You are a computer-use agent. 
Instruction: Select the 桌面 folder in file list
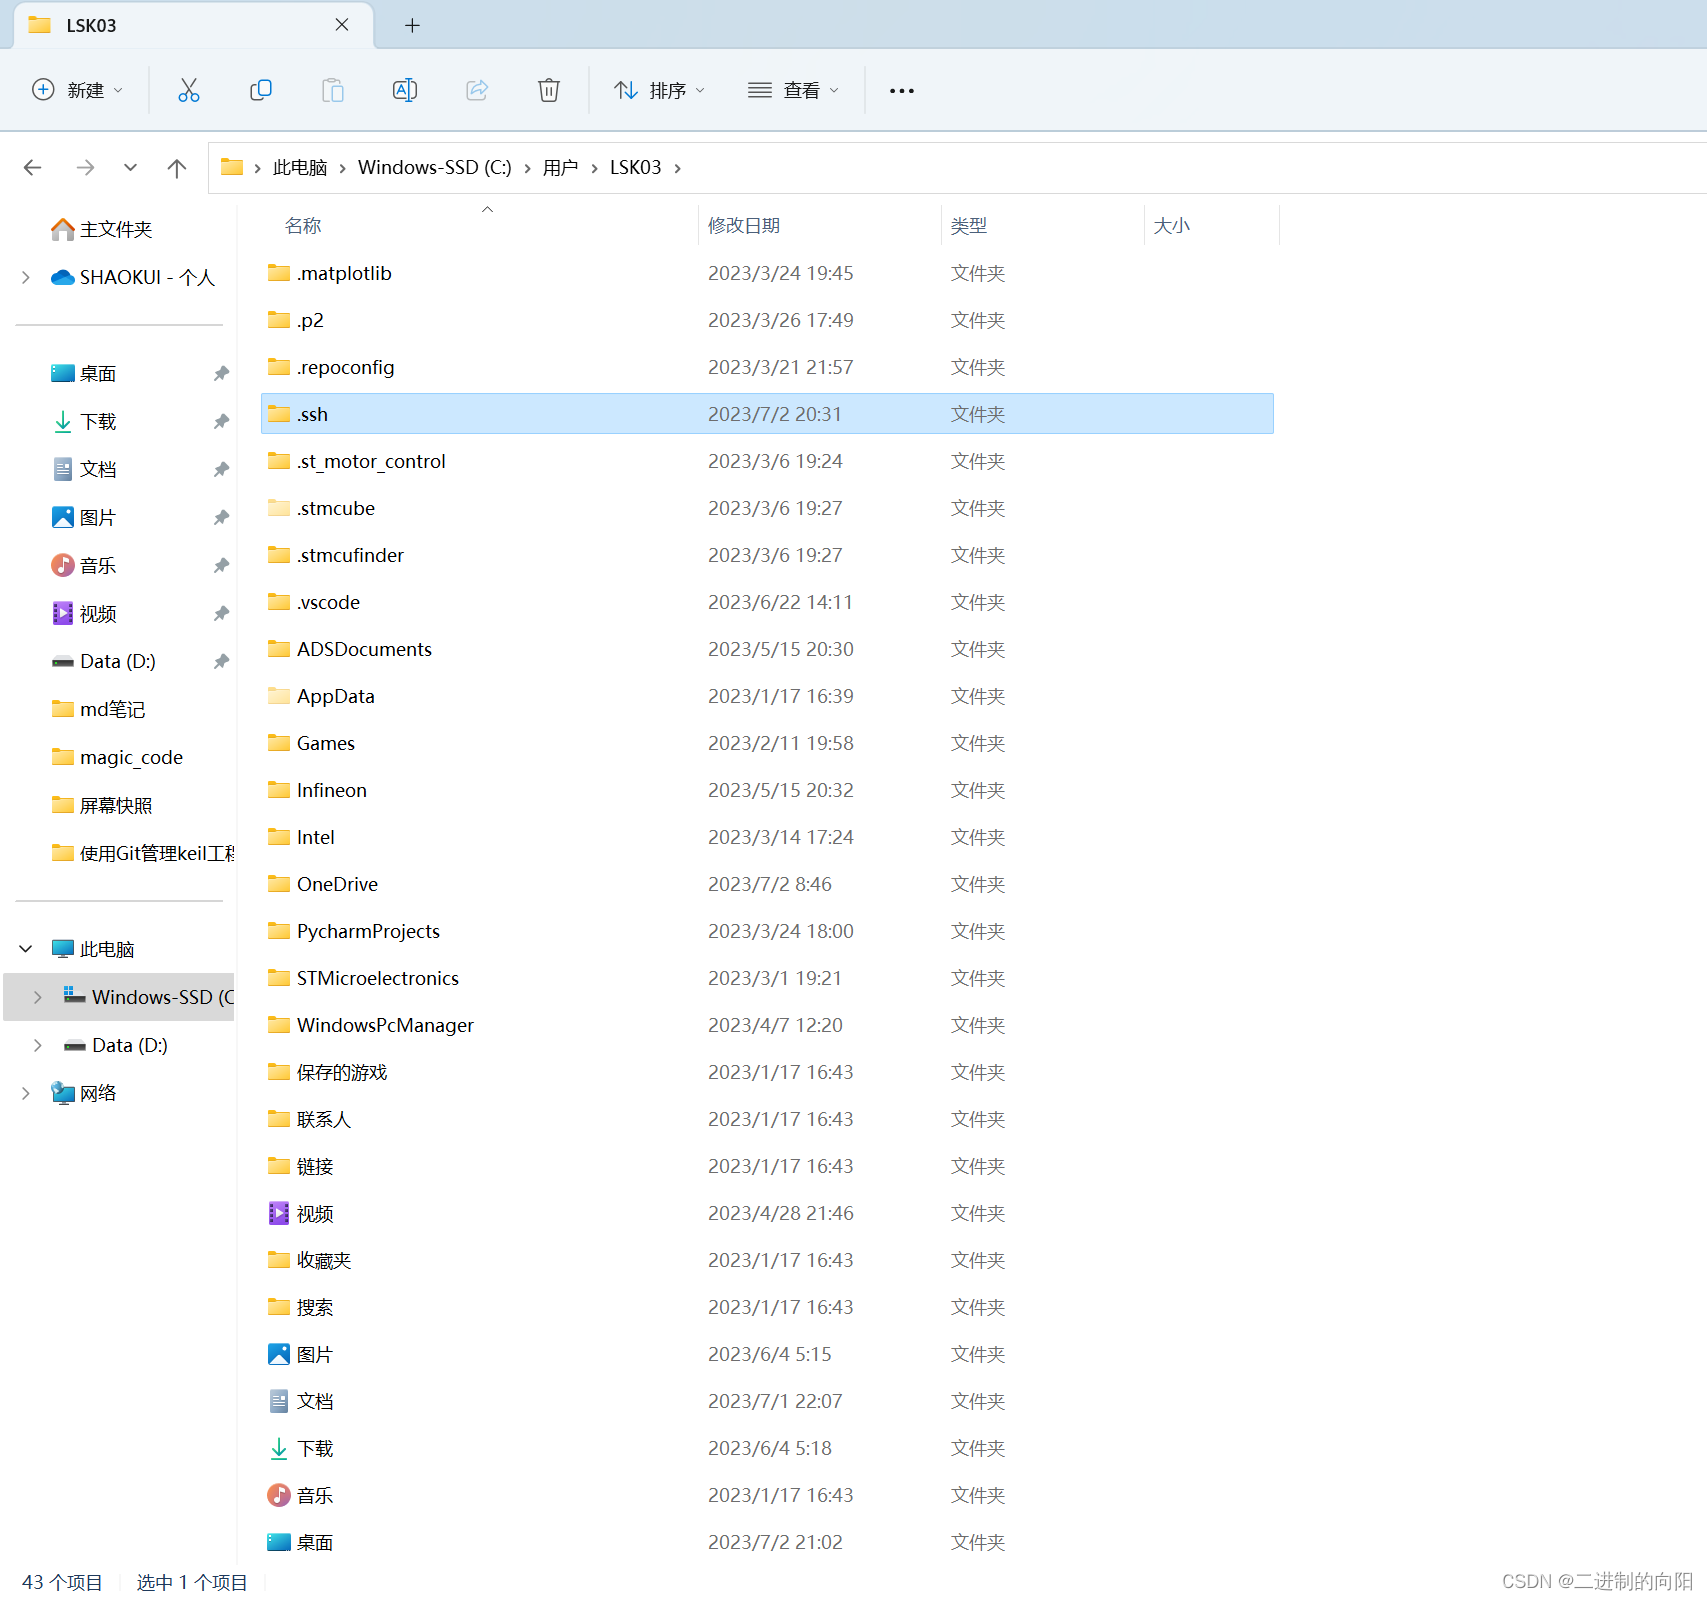pos(767,1542)
